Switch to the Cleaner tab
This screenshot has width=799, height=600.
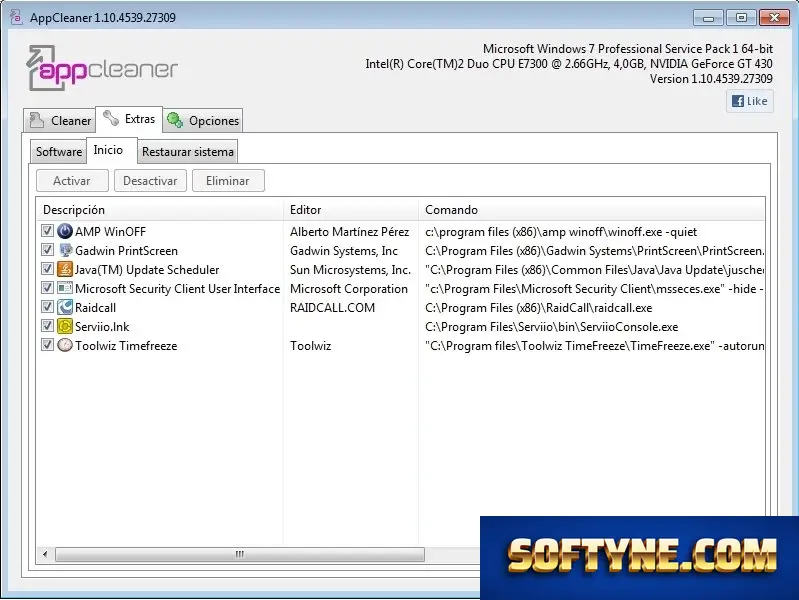coord(60,120)
